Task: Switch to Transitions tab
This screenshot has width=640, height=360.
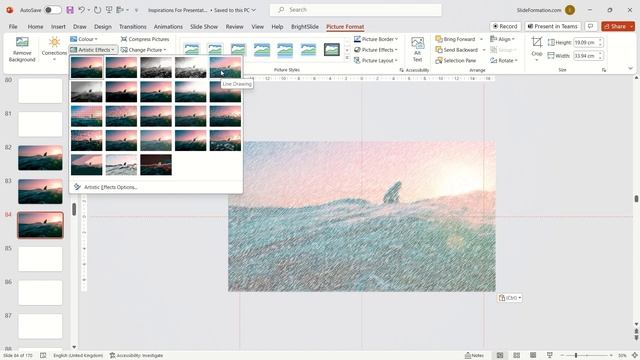Action: tap(133, 27)
